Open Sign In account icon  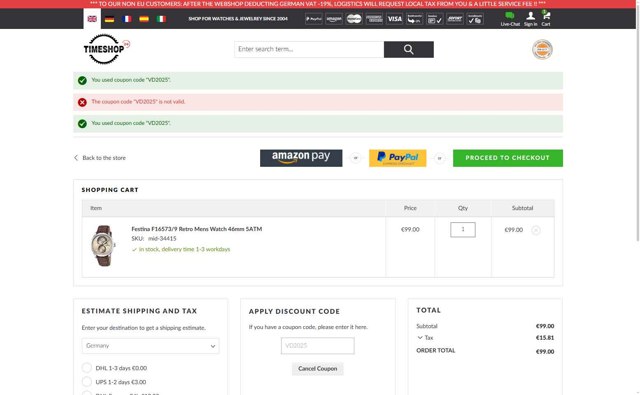[x=531, y=19]
